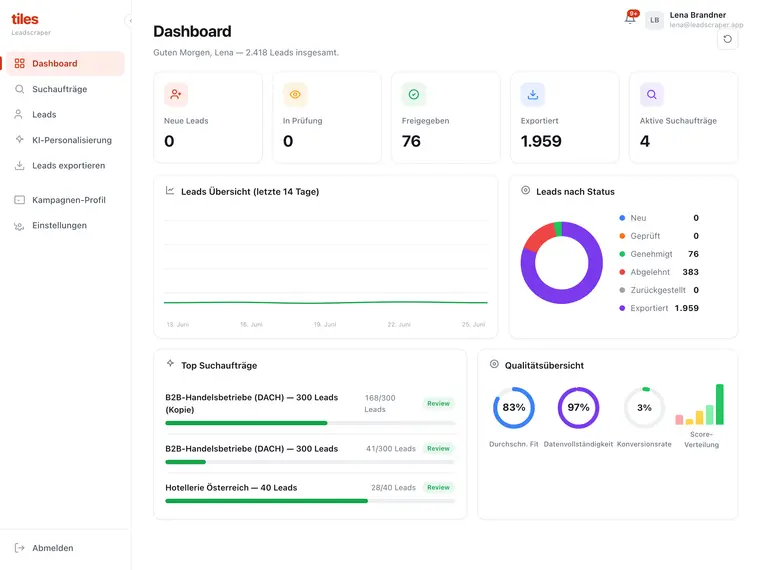Click the tiles Leadscraper logo
Image resolution: width=760 pixels, height=570 pixels.
click(x=31, y=23)
